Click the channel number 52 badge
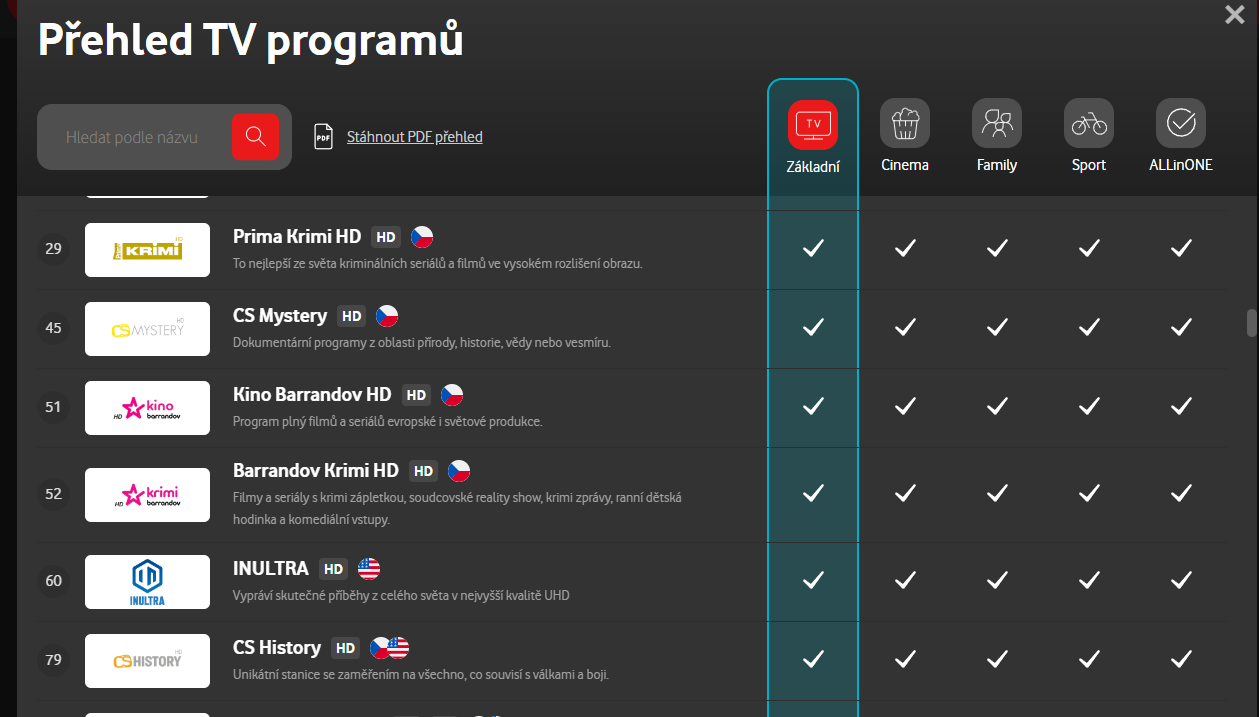This screenshot has height=717, width=1259. [x=54, y=494]
